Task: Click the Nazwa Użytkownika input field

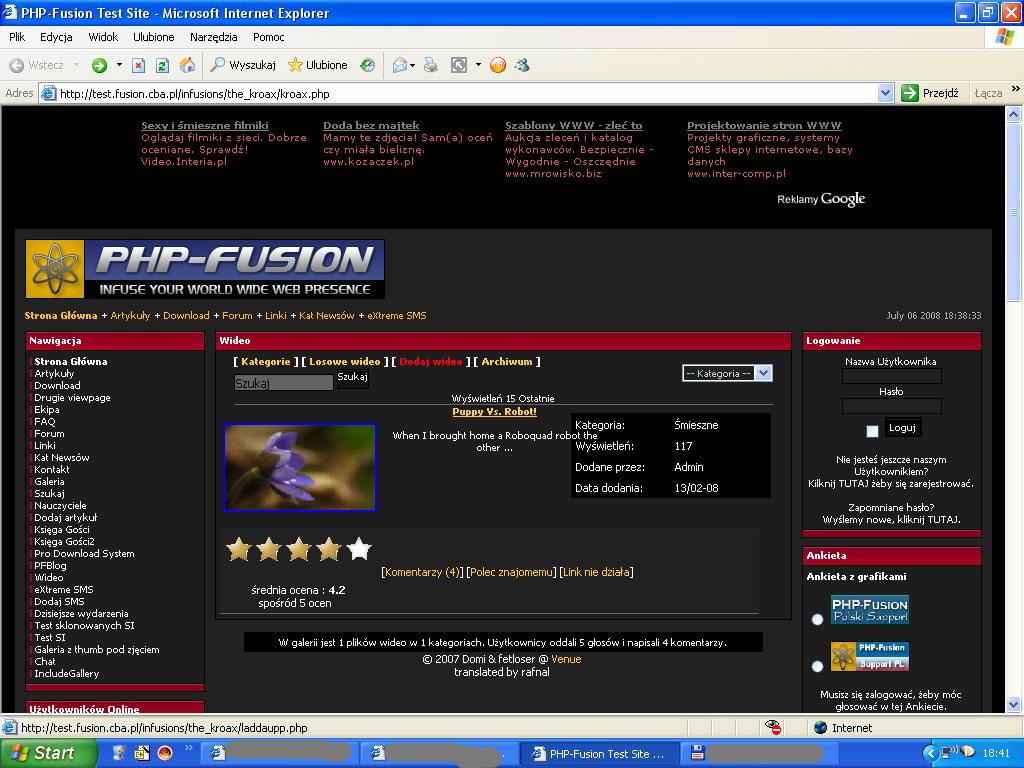Action: point(891,376)
